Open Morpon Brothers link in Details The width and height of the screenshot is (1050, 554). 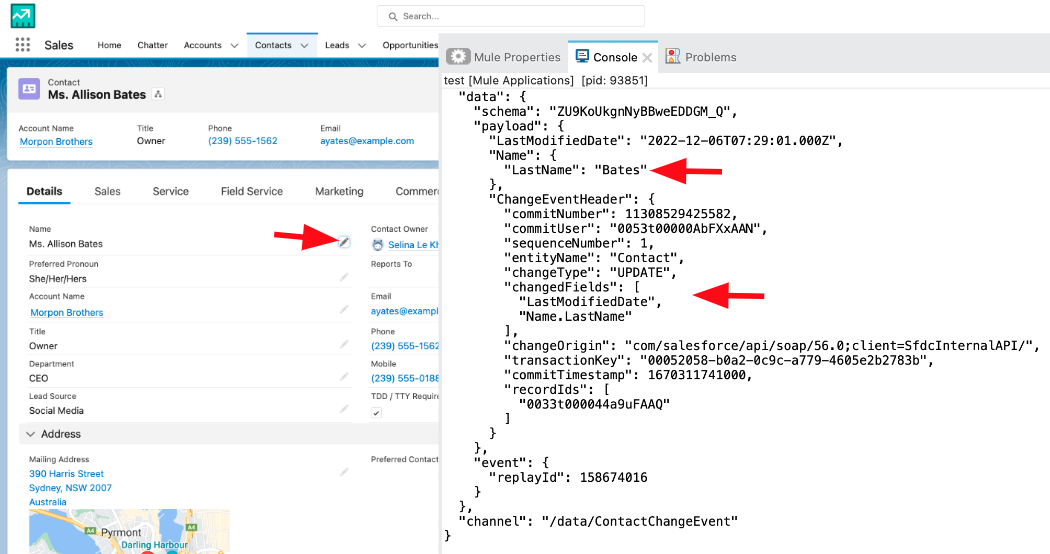[x=66, y=313]
